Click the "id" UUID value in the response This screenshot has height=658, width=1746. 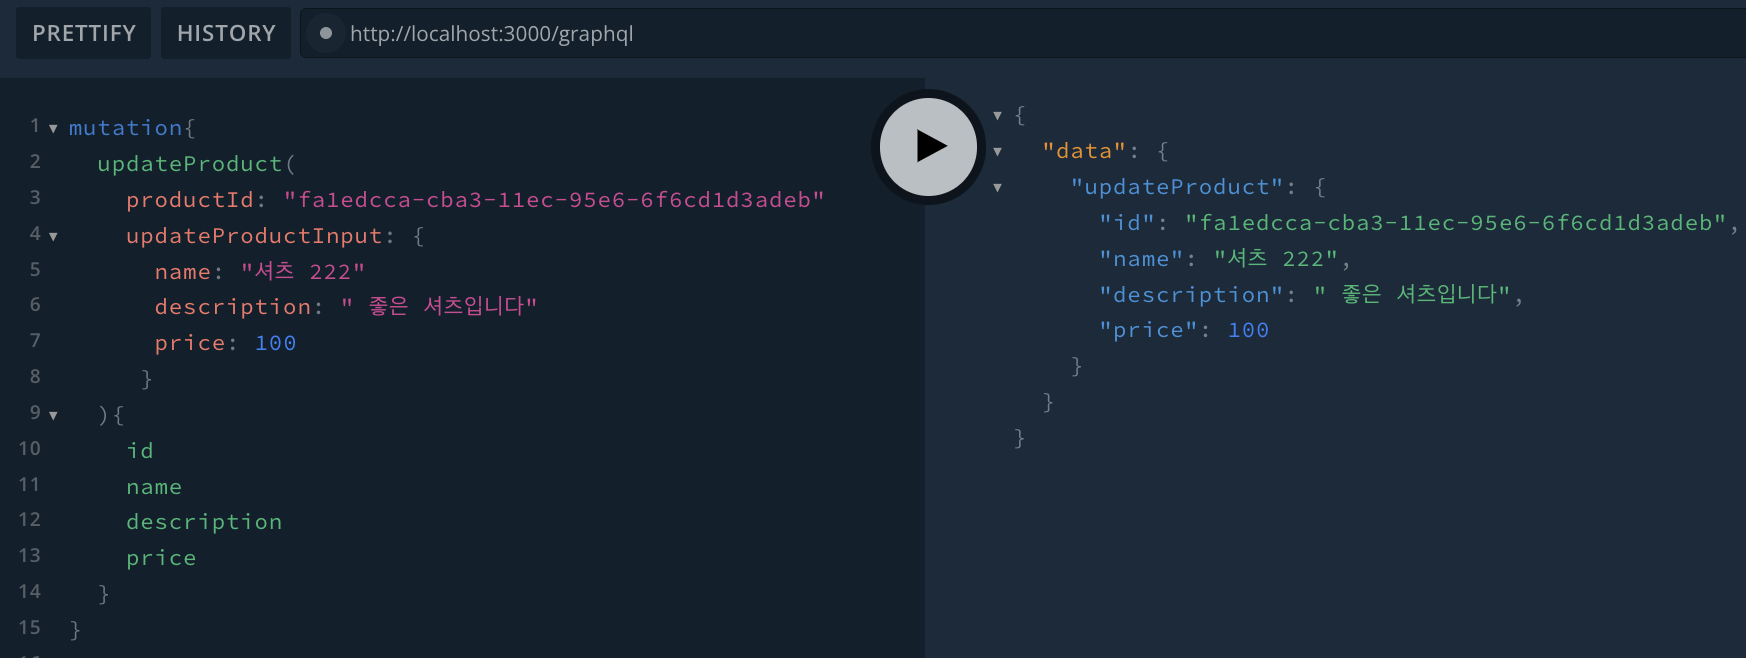coord(1456,223)
